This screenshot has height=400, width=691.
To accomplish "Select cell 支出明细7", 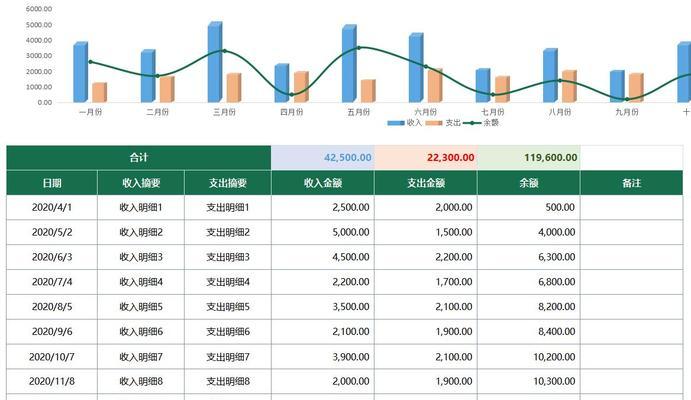I will point(228,357).
